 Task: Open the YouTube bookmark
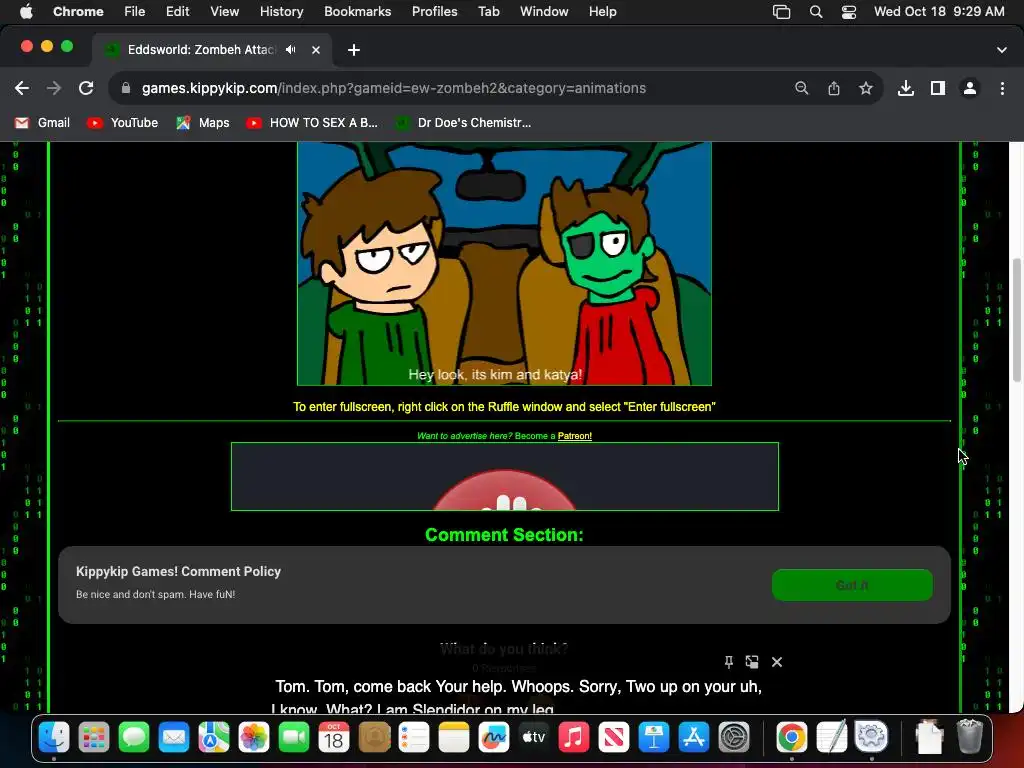tap(122, 123)
